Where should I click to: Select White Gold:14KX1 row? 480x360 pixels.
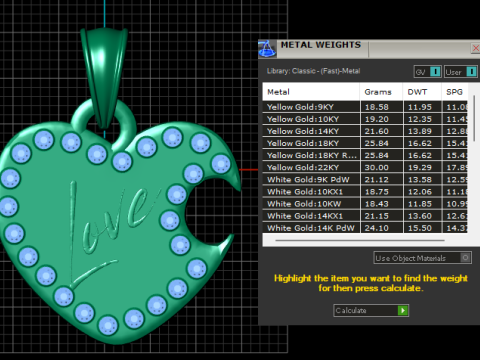point(365,216)
